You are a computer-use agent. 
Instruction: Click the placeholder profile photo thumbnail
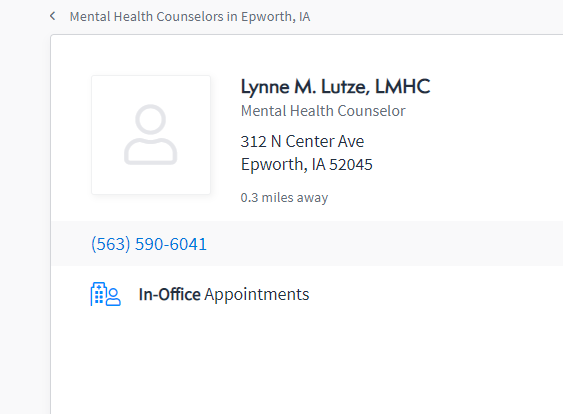click(151, 135)
